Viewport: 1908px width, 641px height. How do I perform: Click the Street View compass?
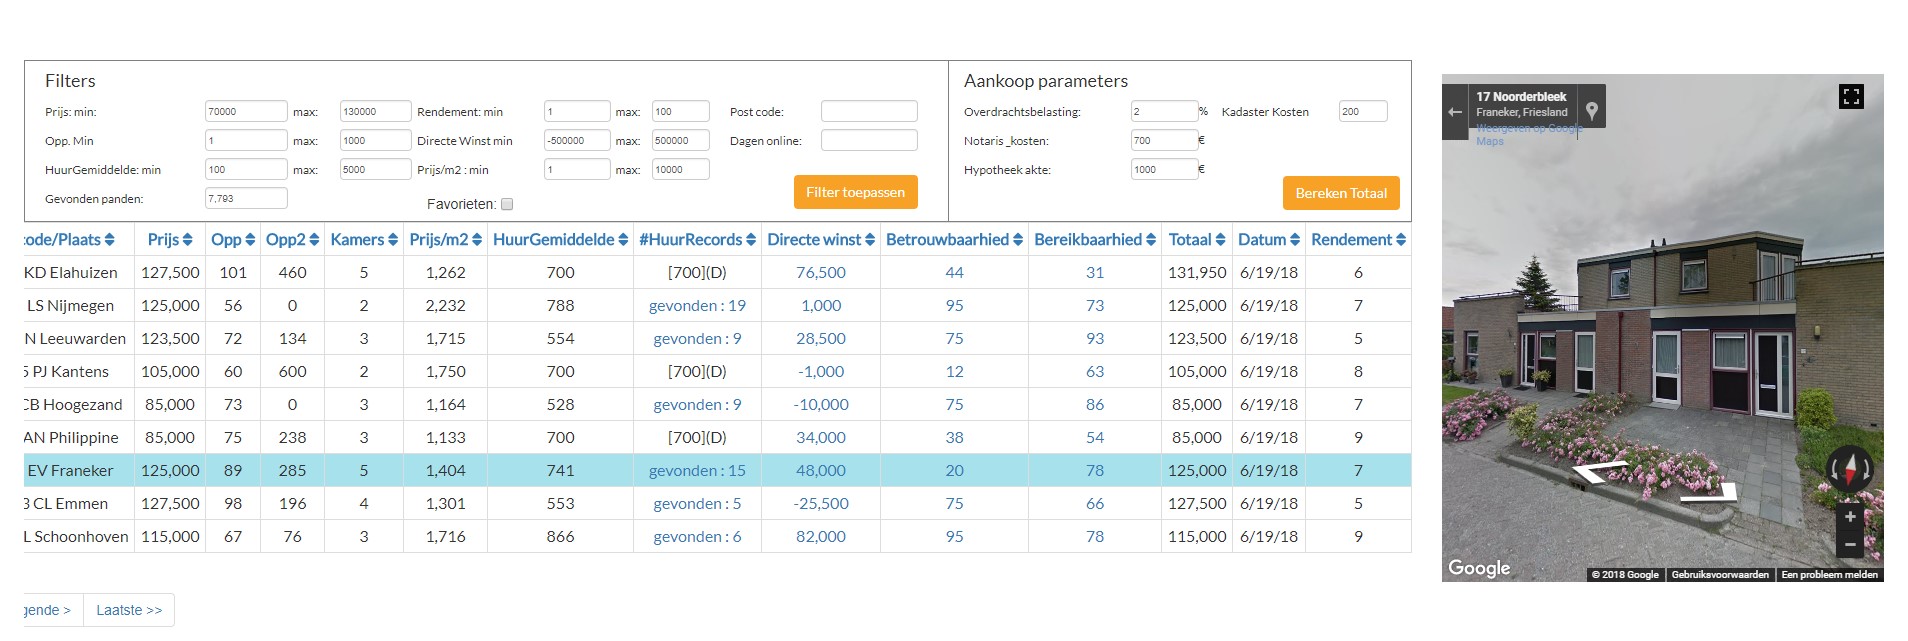coord(1849,468)
